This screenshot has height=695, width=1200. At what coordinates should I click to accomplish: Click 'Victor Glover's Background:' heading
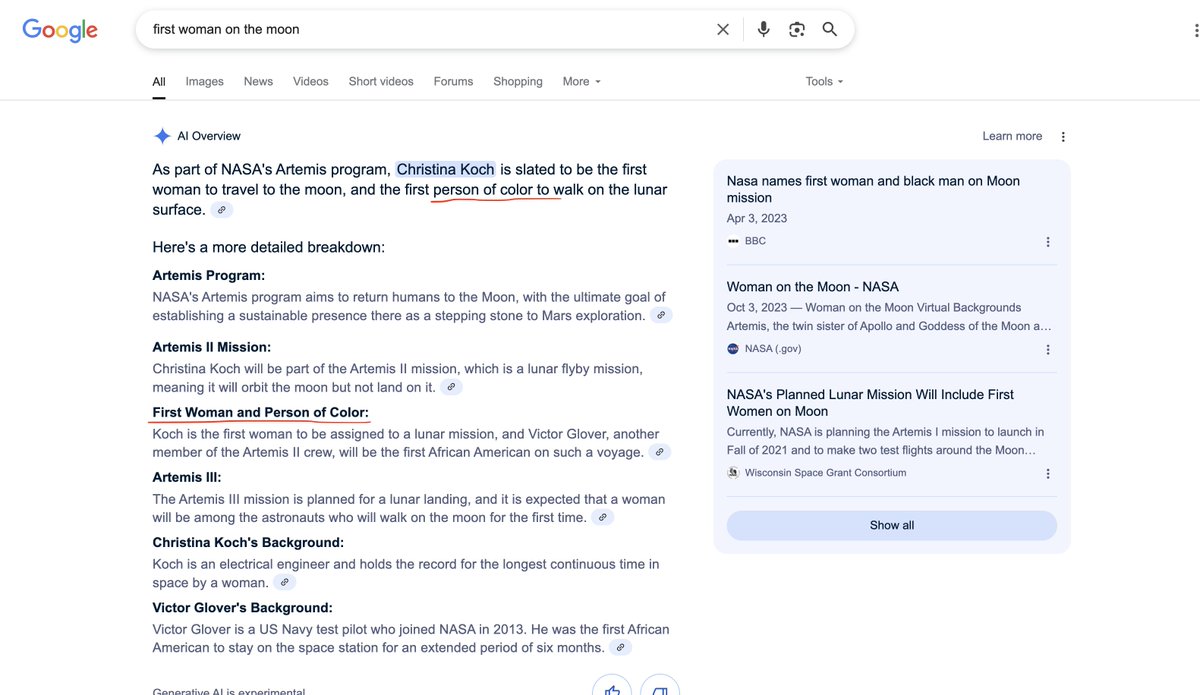point(243,608)
